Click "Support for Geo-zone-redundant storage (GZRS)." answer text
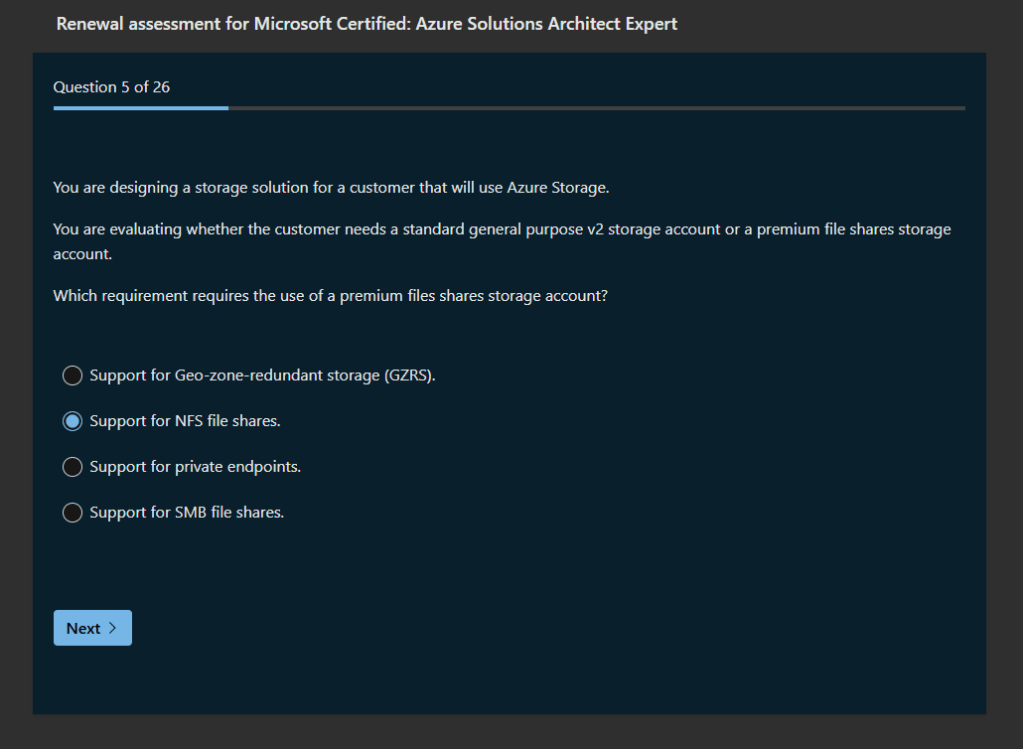Screen dimensions: 1023x749 [x=263, y=376]
